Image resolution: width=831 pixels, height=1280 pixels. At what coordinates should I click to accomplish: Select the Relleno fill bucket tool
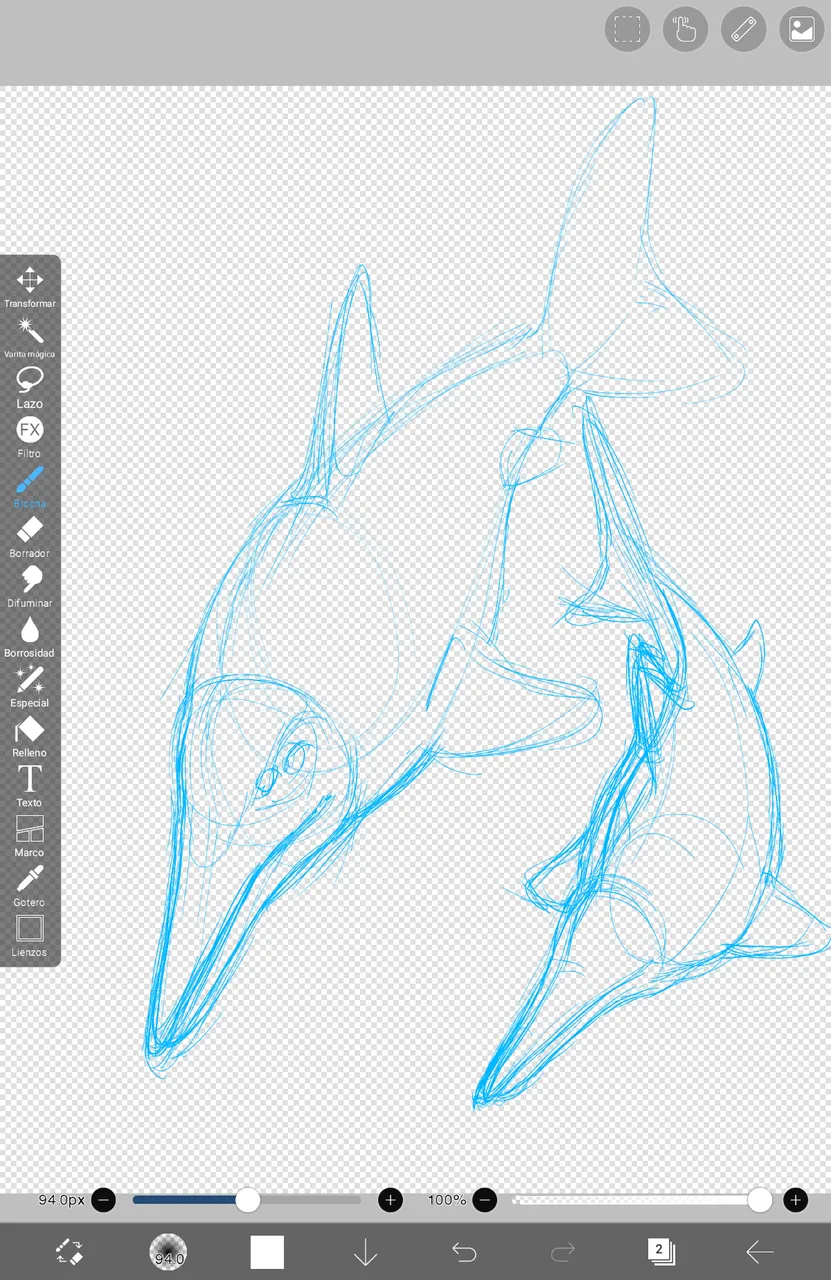pyautogui.click(x=30, y=737)
